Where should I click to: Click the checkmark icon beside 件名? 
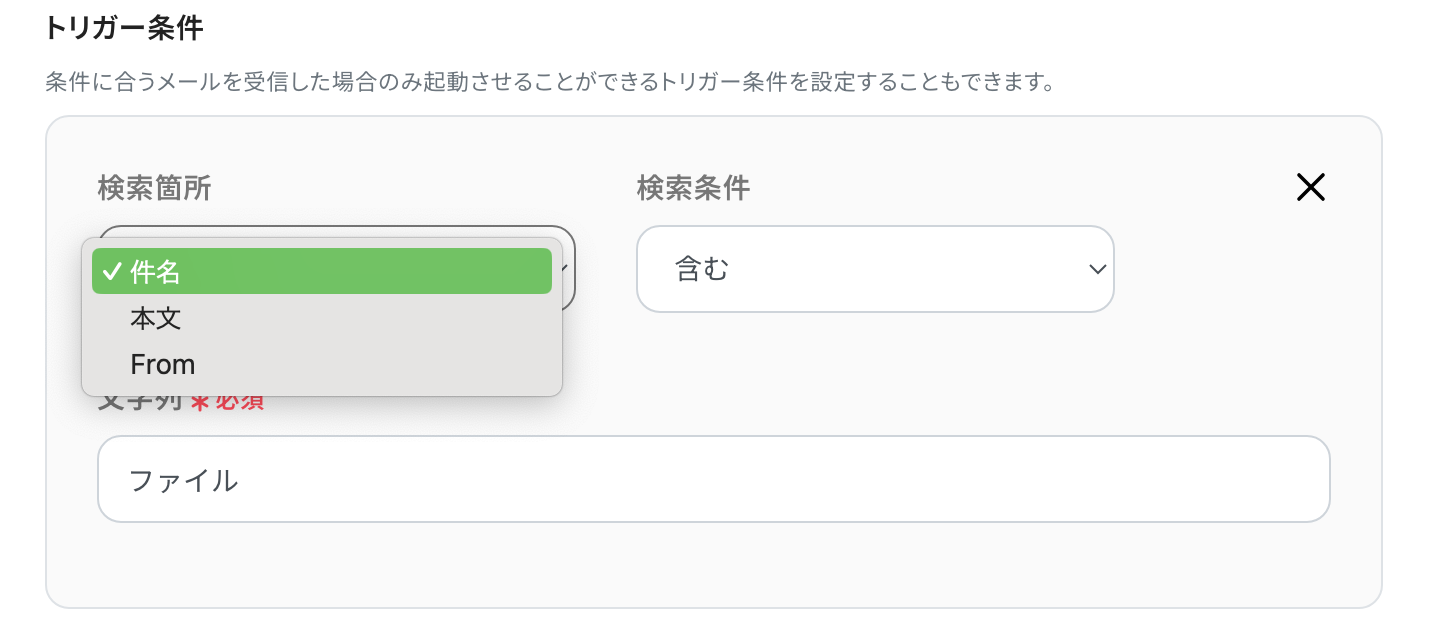point(112,271)
